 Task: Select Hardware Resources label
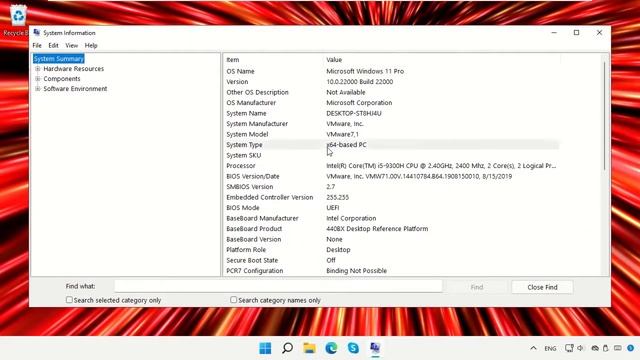tap(74, 69)
